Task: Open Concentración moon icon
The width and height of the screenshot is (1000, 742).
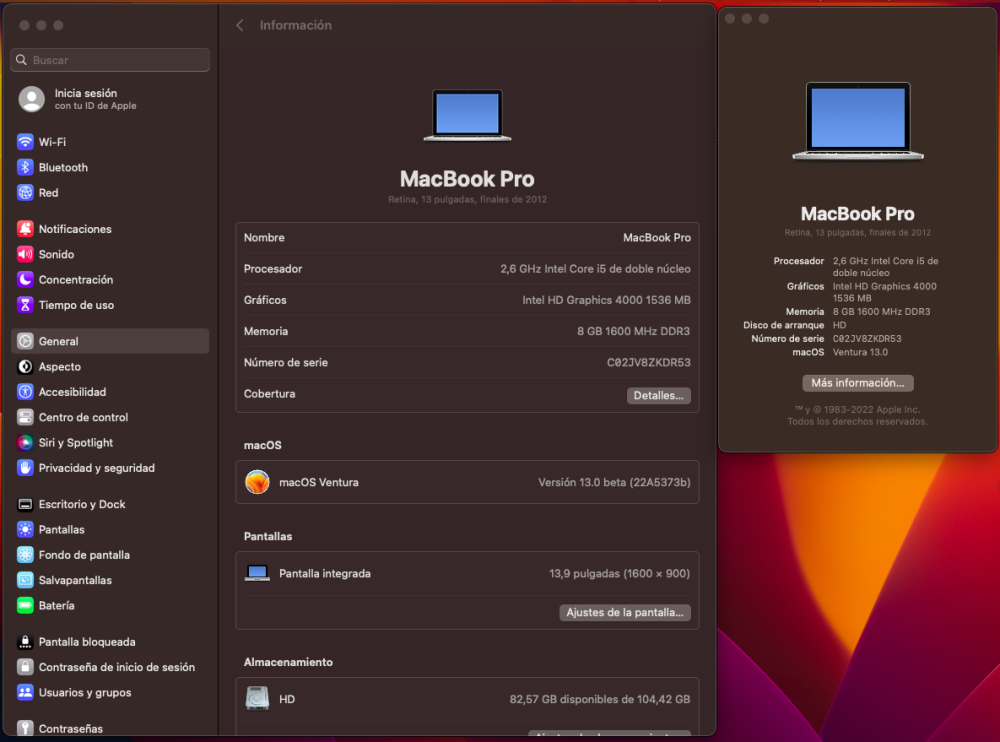Action: pyautogui.click(x=25, y=279)
